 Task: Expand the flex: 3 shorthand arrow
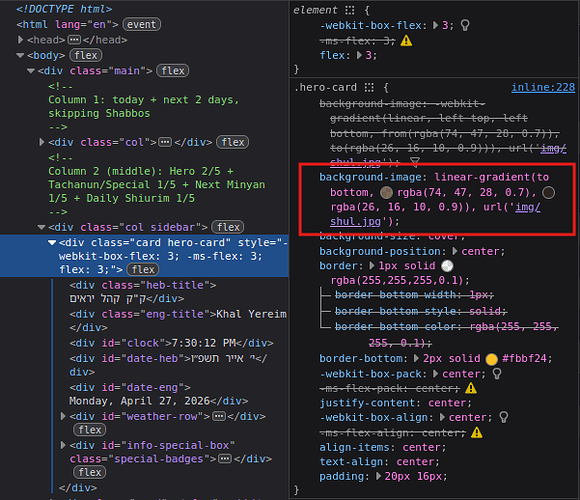359,55
